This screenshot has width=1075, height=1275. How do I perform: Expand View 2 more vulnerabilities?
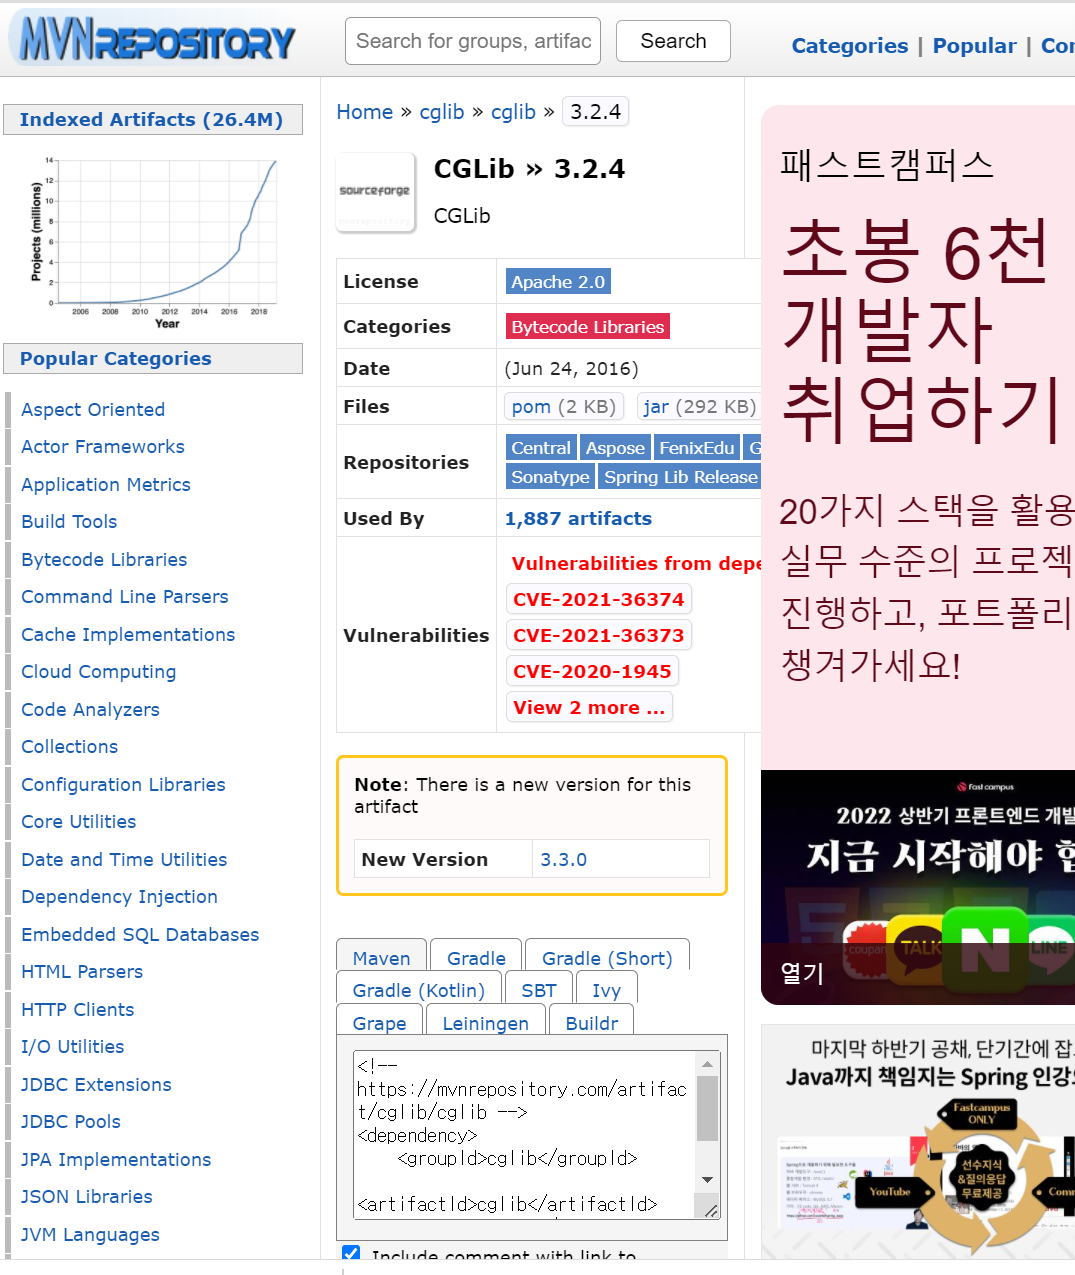tap(589, 707)
